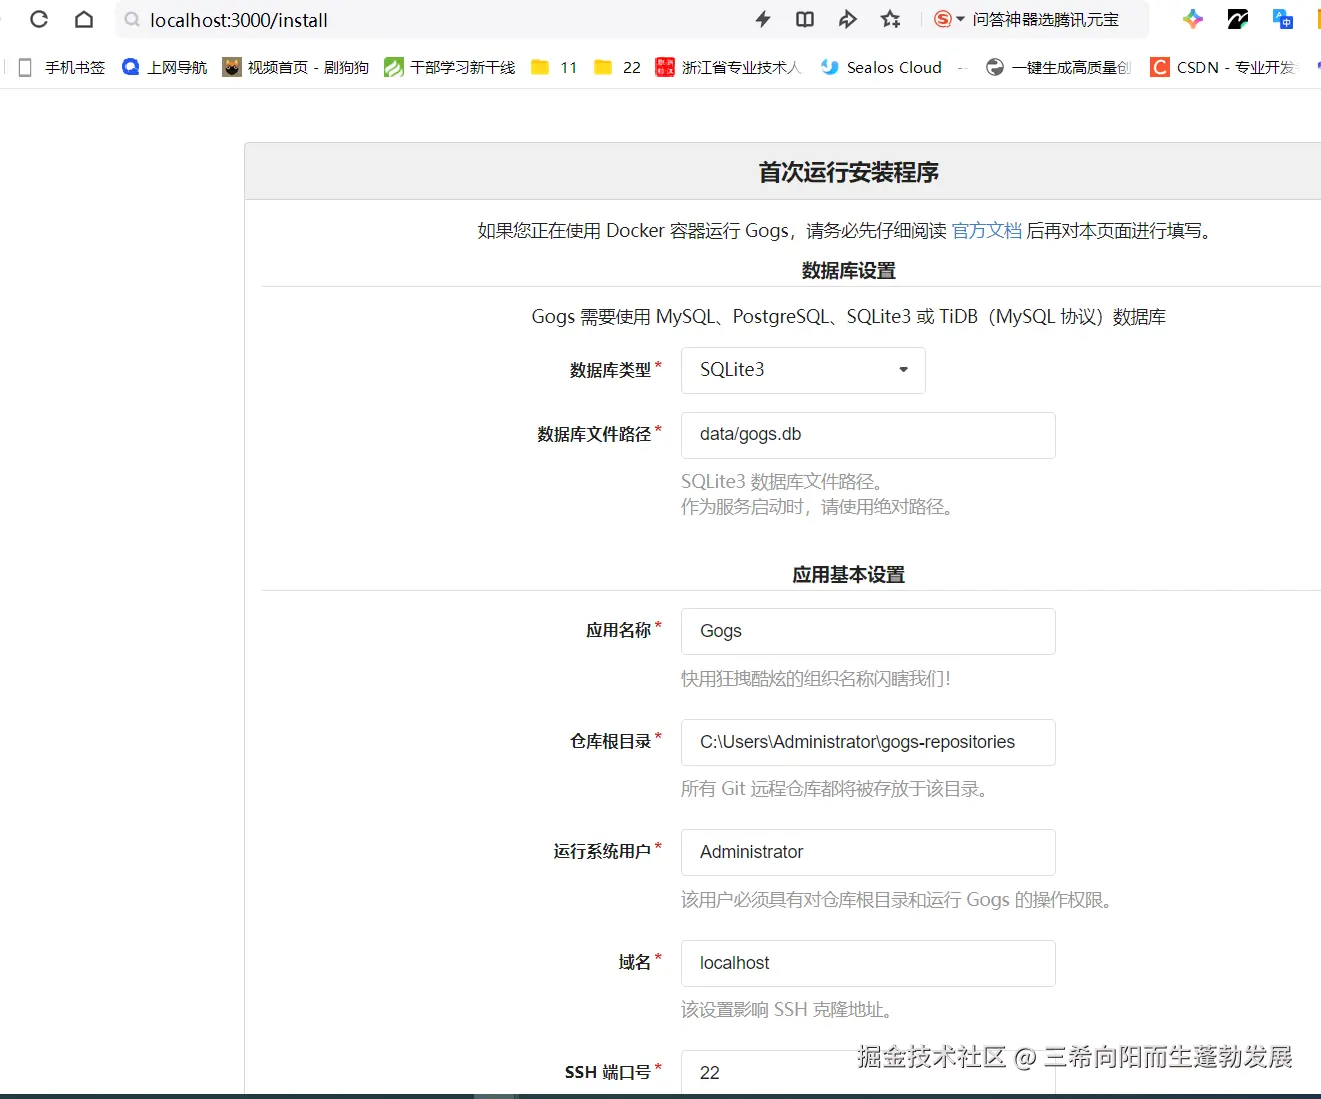Open the 数据库类型 SQLite3 dropdown
The image size is (1321, 1099).
(x=803, y=370)
